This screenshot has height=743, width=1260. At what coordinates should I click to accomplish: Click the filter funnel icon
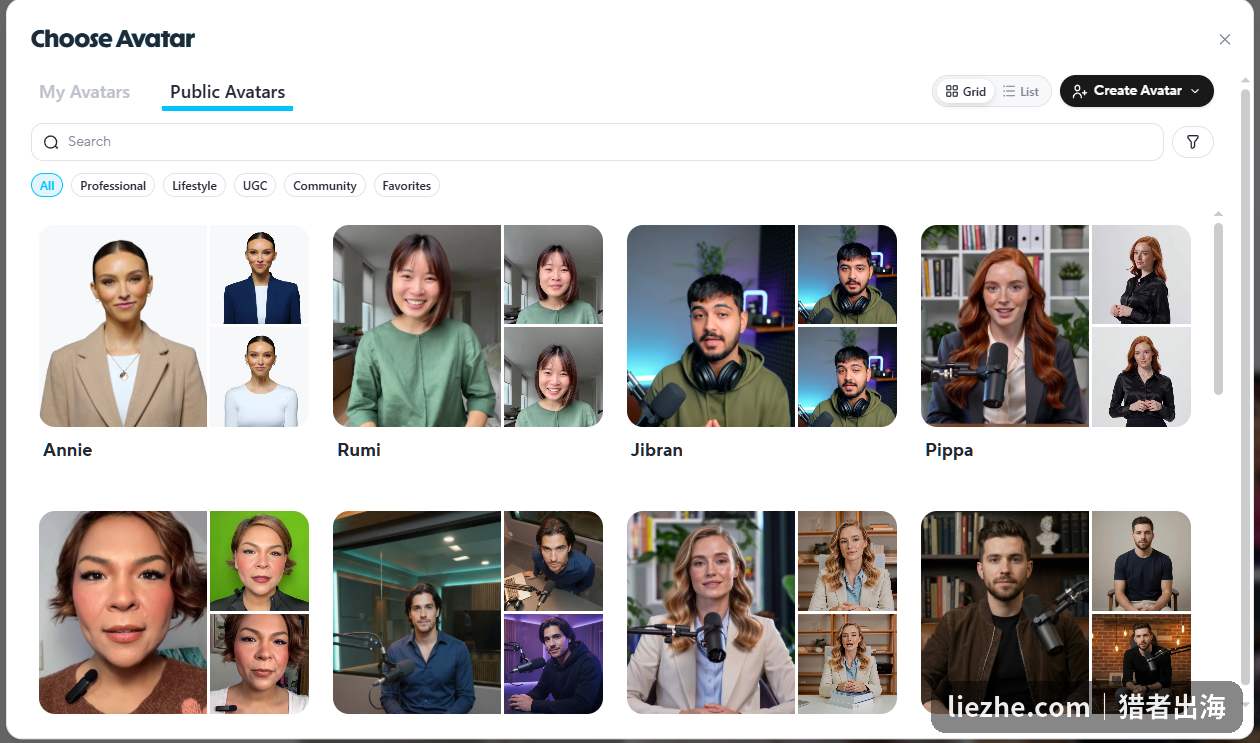pos(1192,142)
